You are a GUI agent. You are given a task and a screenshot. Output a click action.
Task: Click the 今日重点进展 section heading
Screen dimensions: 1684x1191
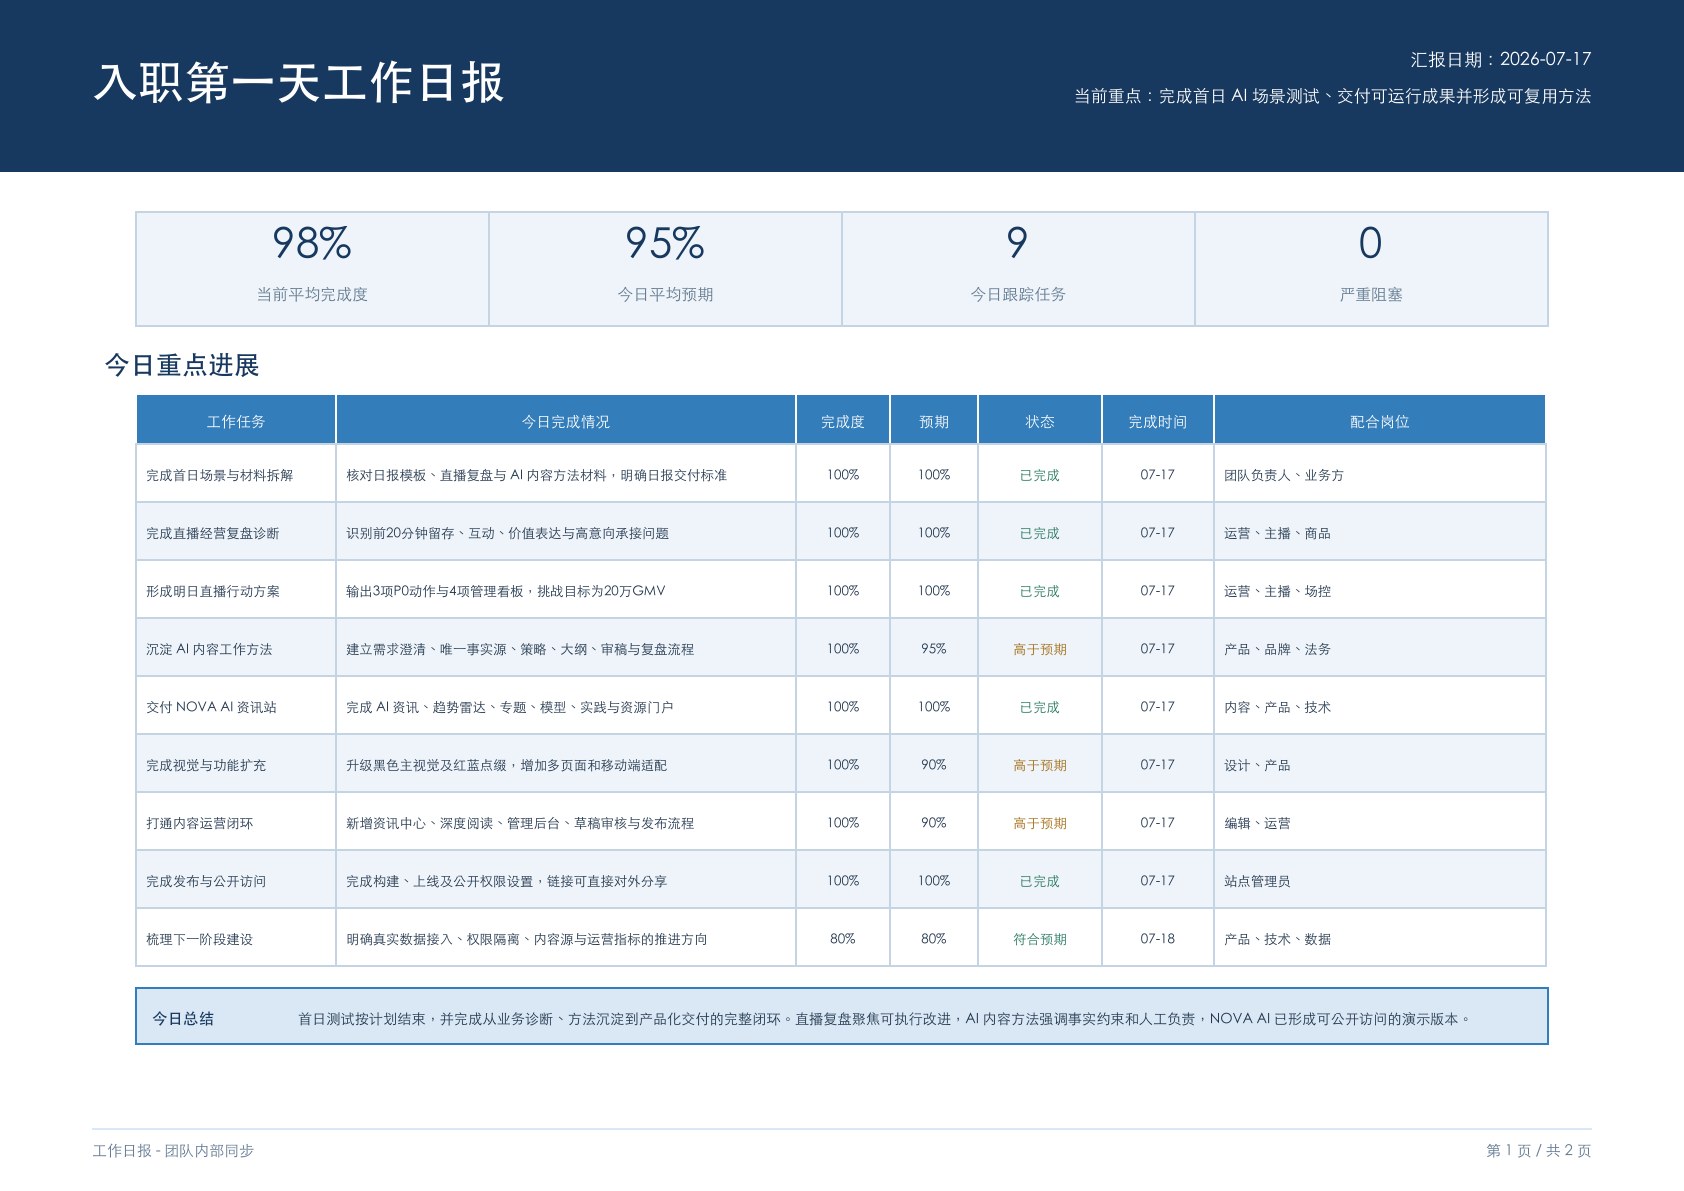(x=182, y=365)
